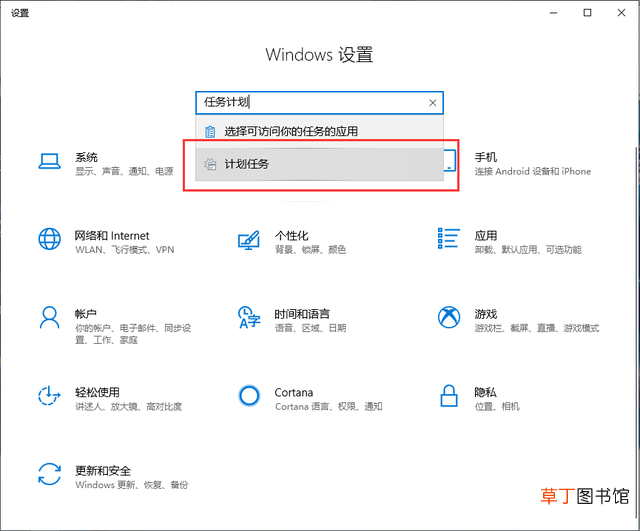Close the 设置 window
The width and height of the screenshot is (640, 531).
pos(621,13)
